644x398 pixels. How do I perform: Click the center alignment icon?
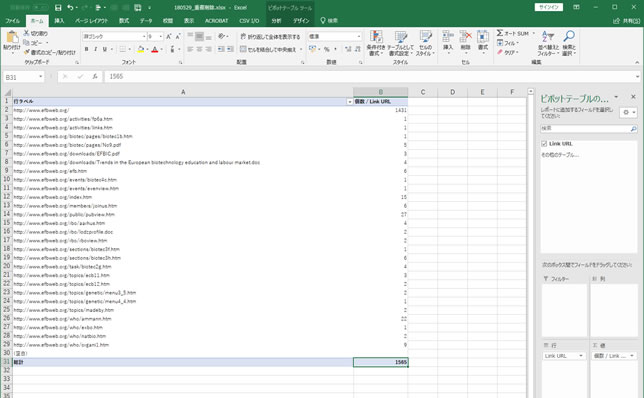click(199, 49)
